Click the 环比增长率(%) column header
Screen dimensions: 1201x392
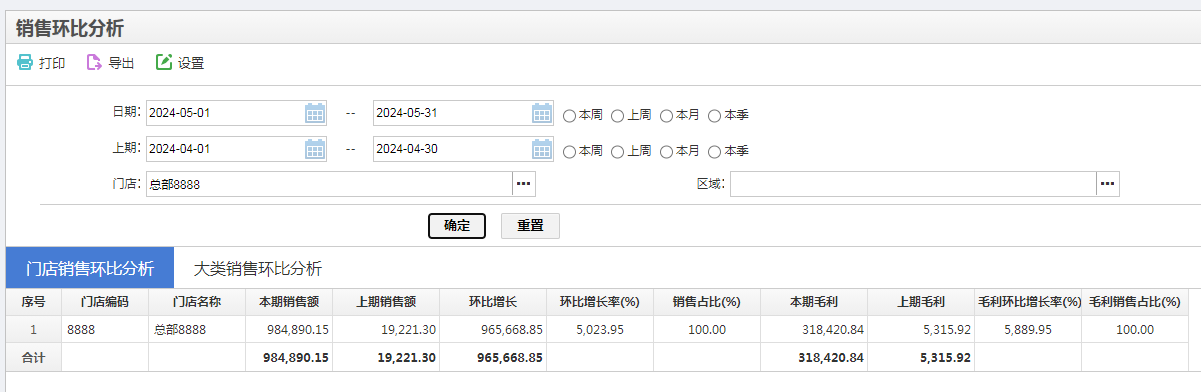600,302
